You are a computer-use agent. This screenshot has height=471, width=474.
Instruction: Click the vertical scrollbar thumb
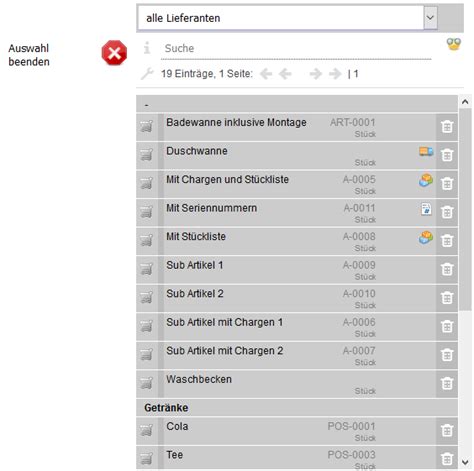(465, 209)
